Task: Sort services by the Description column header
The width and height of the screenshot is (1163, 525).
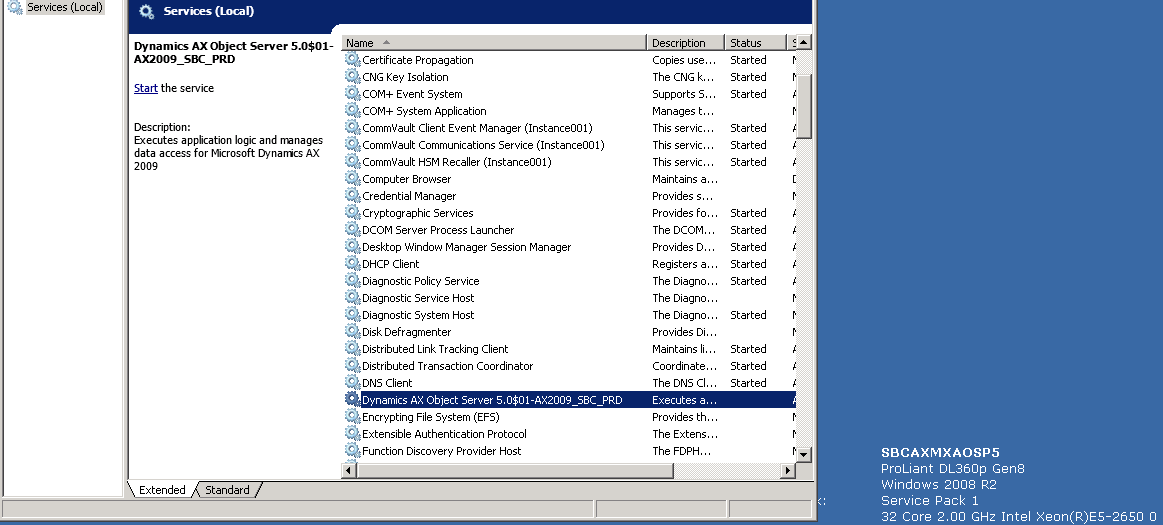Action: point(685,43)
